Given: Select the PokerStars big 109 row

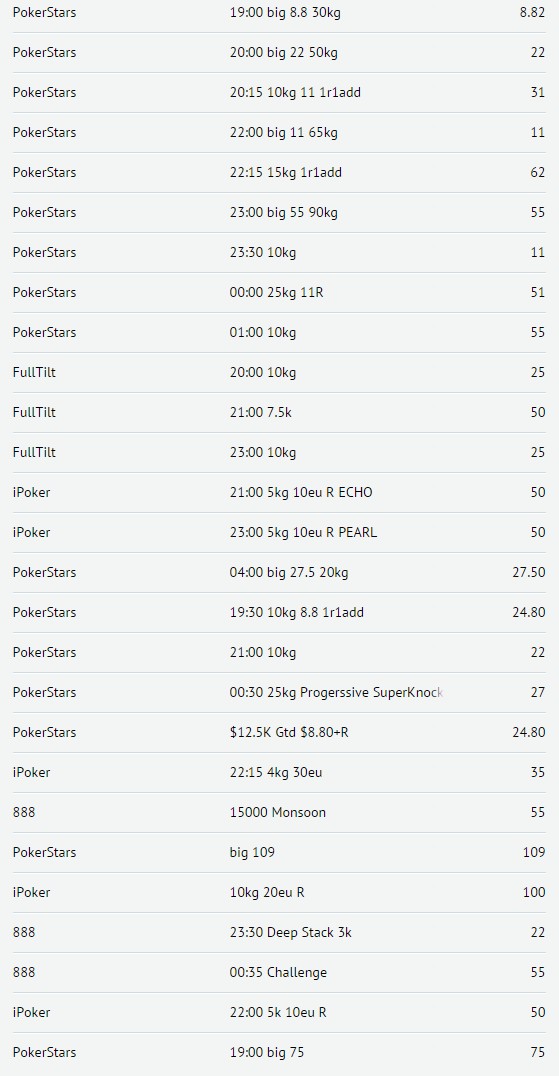Looking at the screenshot, I should tap(279, 852).
